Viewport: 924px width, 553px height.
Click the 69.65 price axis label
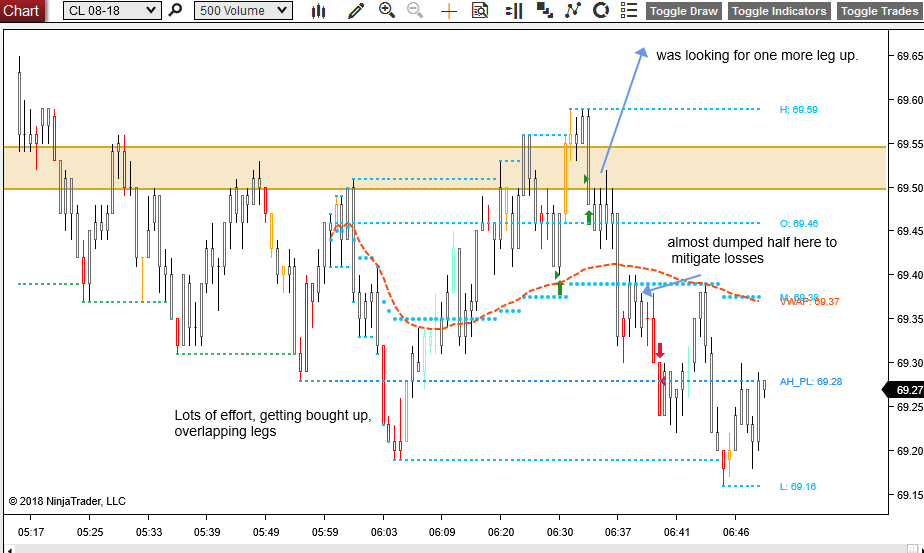910,56
